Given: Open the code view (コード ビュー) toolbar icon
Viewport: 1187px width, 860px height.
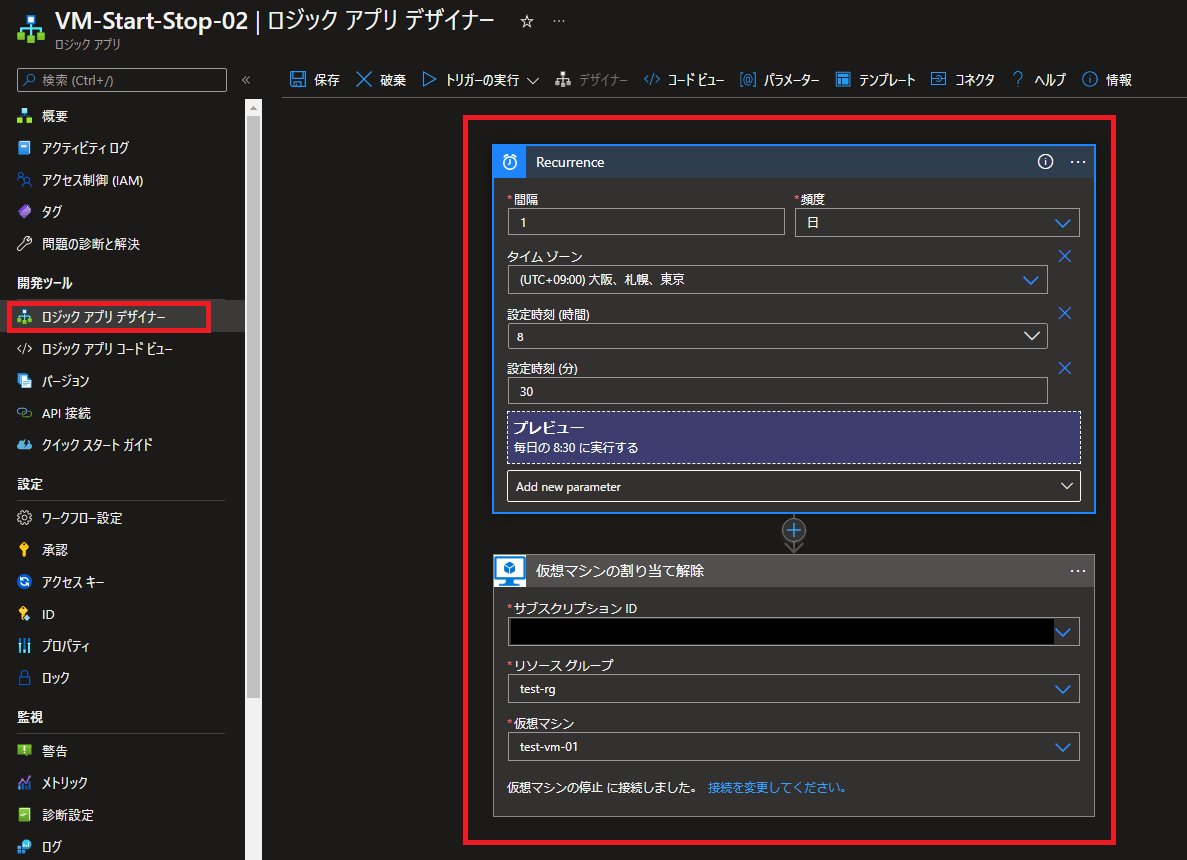Looking at the screenshot, I should [x=652, y=79].
